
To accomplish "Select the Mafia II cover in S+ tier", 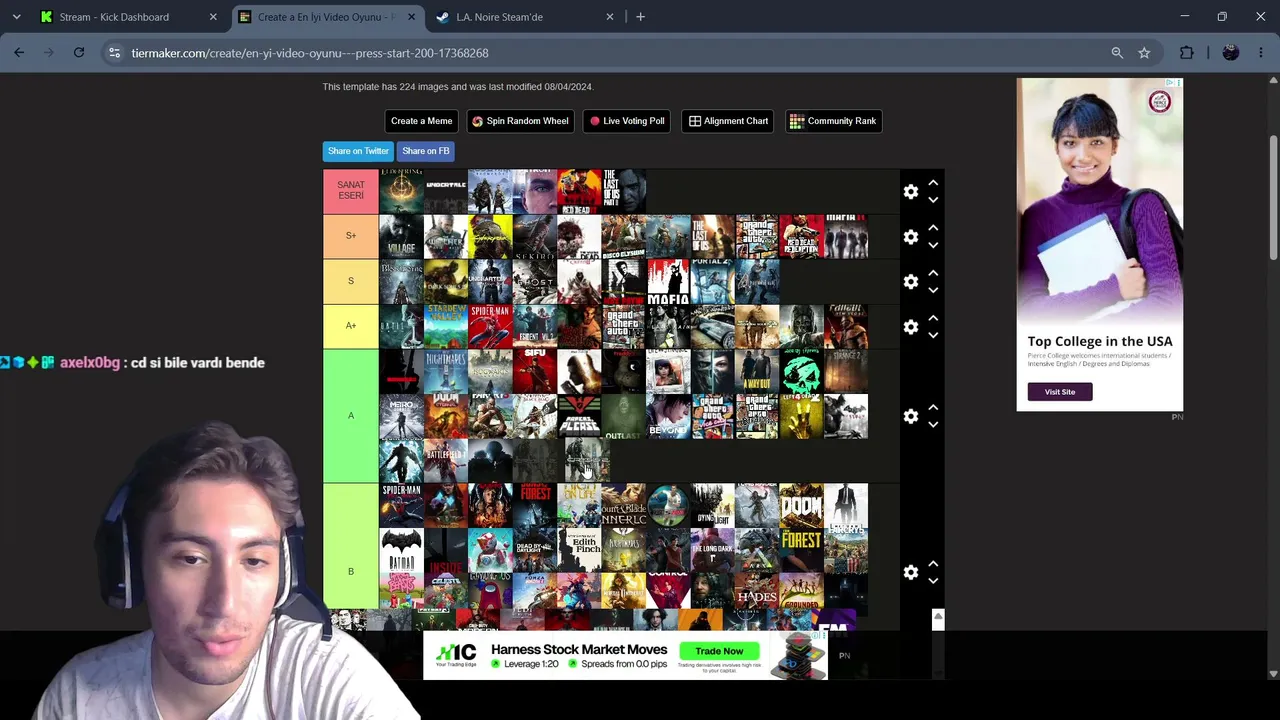I will [x=846, y=236].
